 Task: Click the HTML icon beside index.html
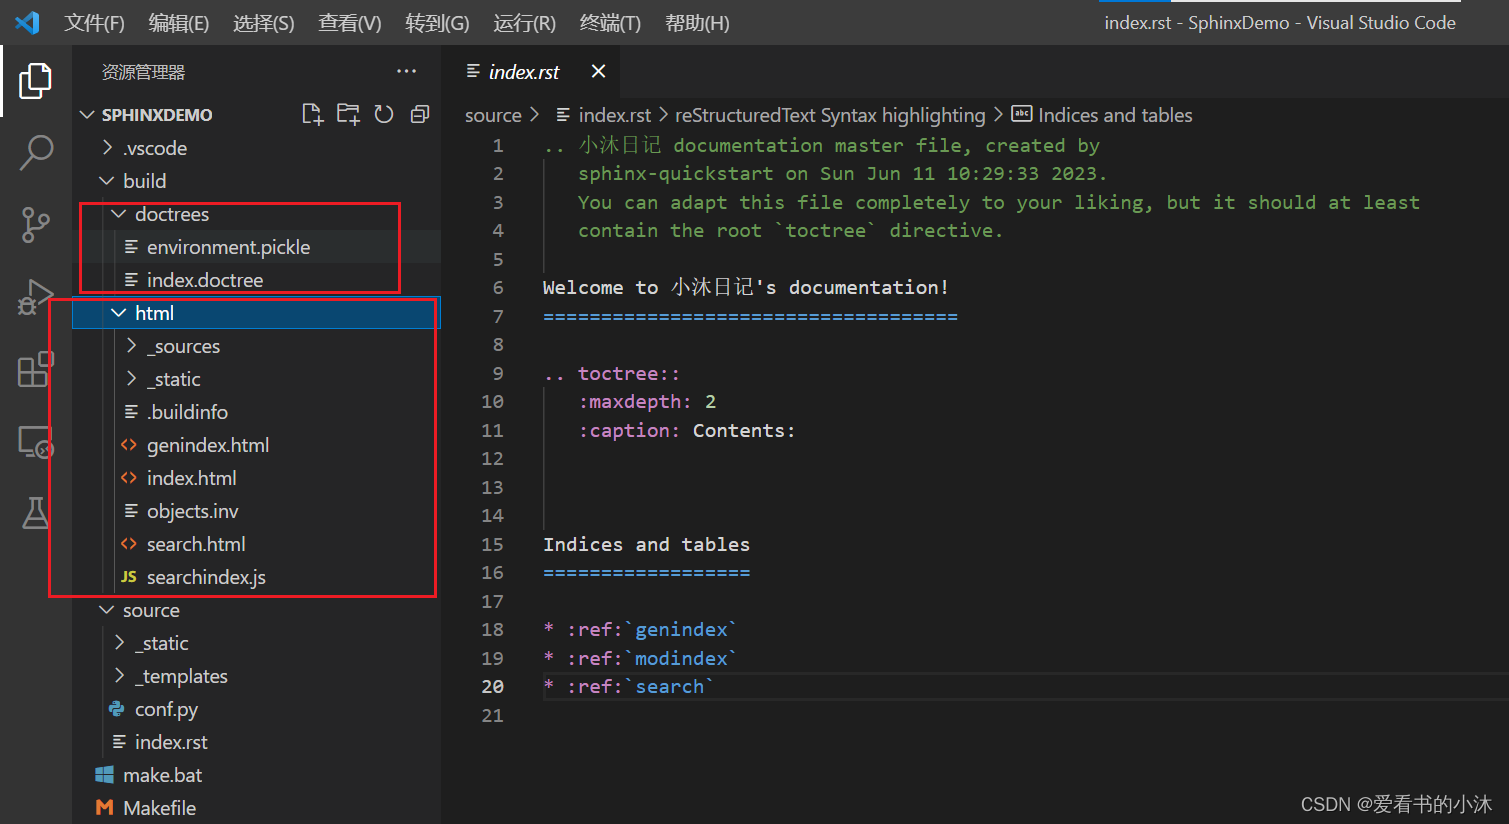[x=129, y=478]
